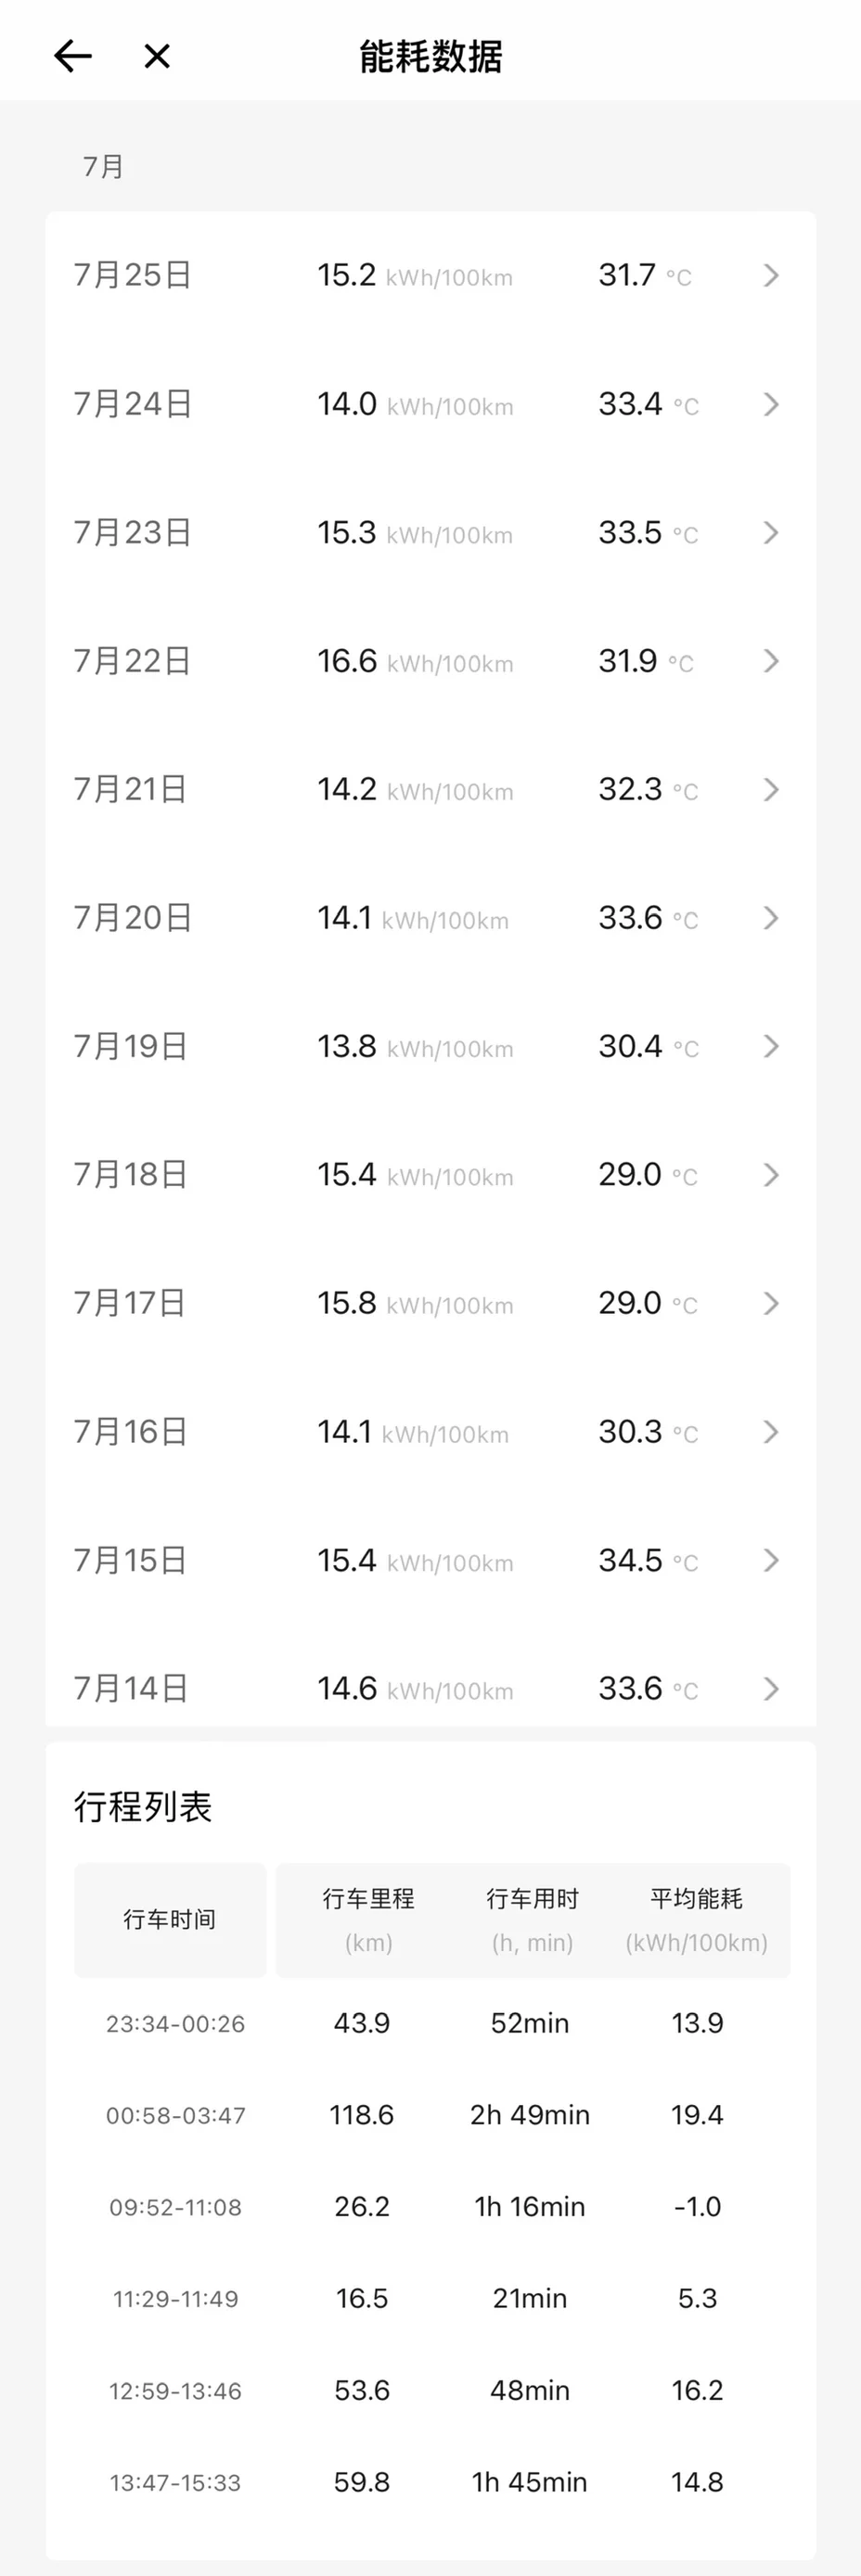This screenshot has height=2576, width=861.
Task: Tap chevron on July 14 row
Action: pyautogui.click(x=771, y=1688)
